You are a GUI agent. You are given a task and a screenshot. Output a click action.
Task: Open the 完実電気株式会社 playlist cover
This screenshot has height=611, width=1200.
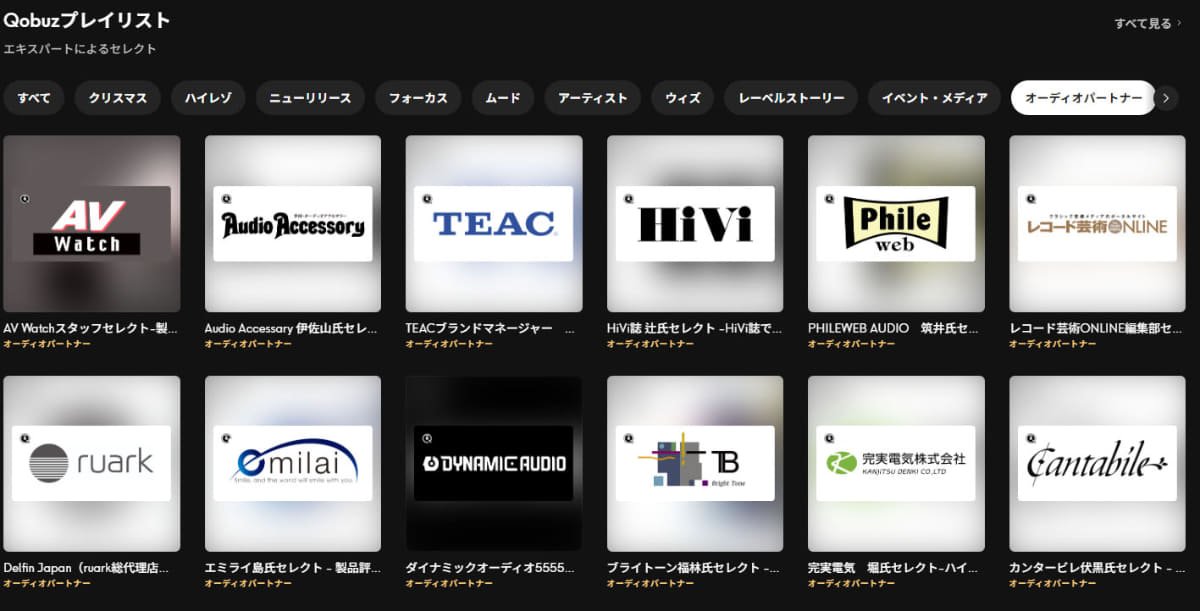point(896,464)
